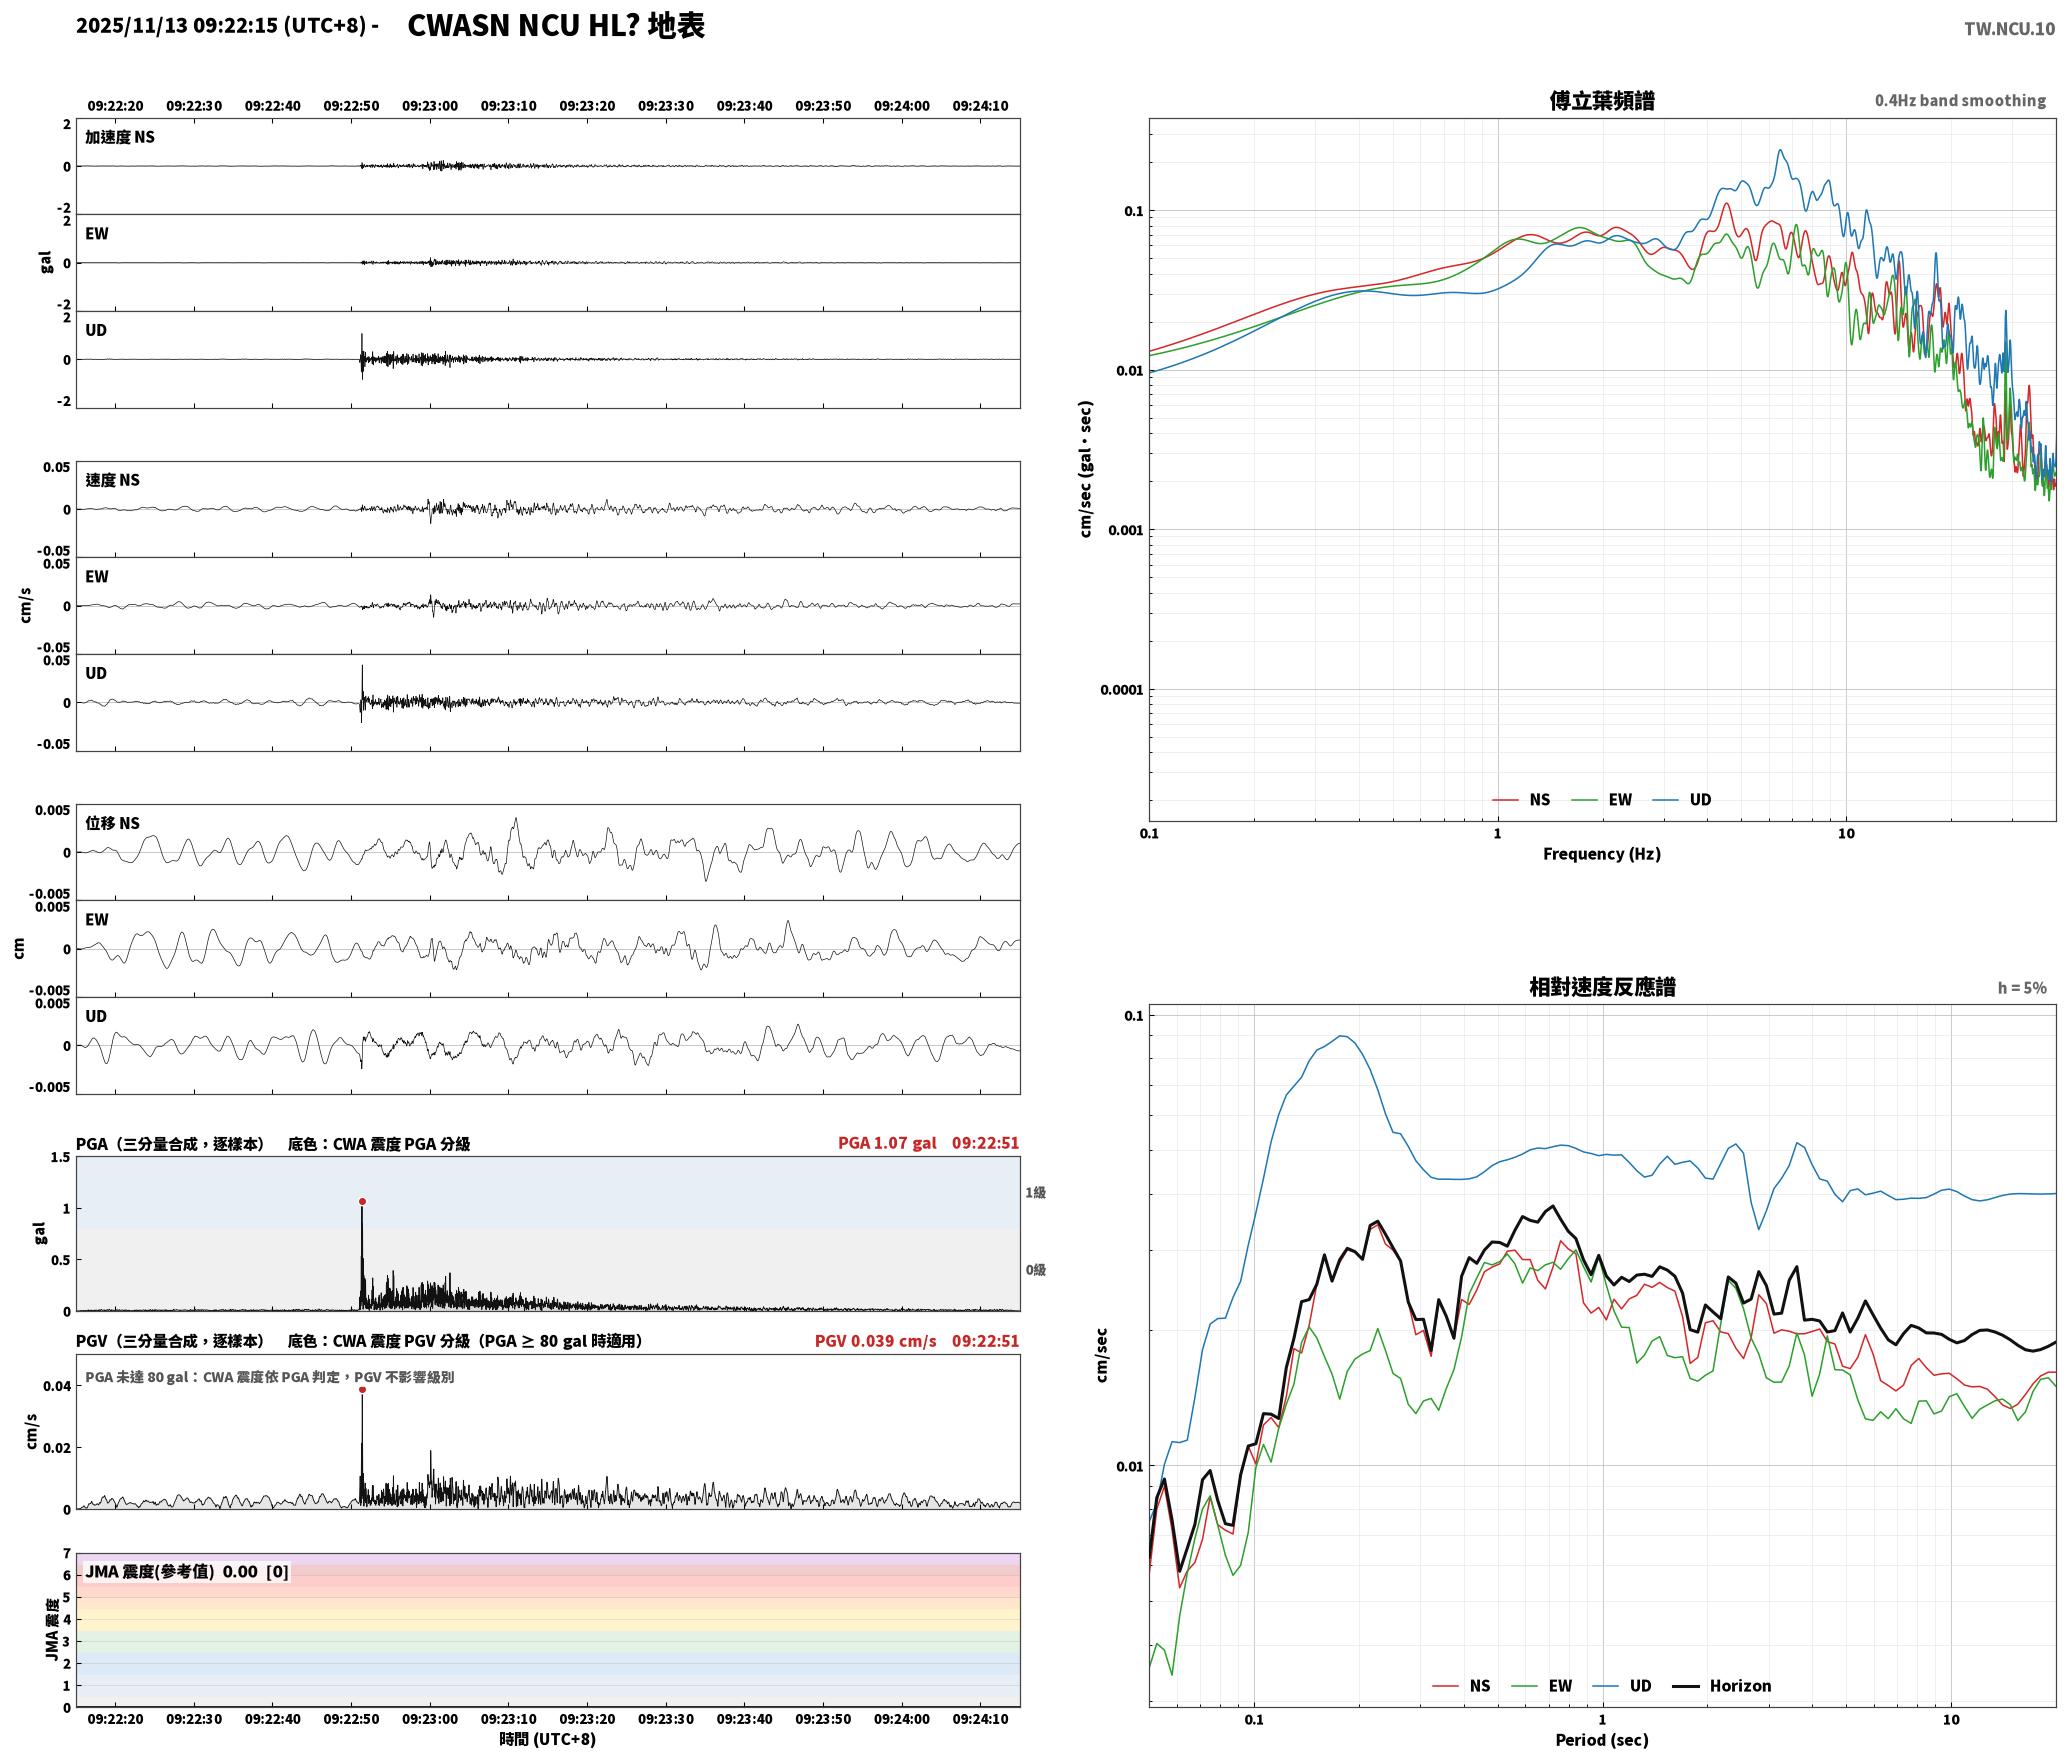Click the 1級 intensity band label

tap(1035, 1192)
